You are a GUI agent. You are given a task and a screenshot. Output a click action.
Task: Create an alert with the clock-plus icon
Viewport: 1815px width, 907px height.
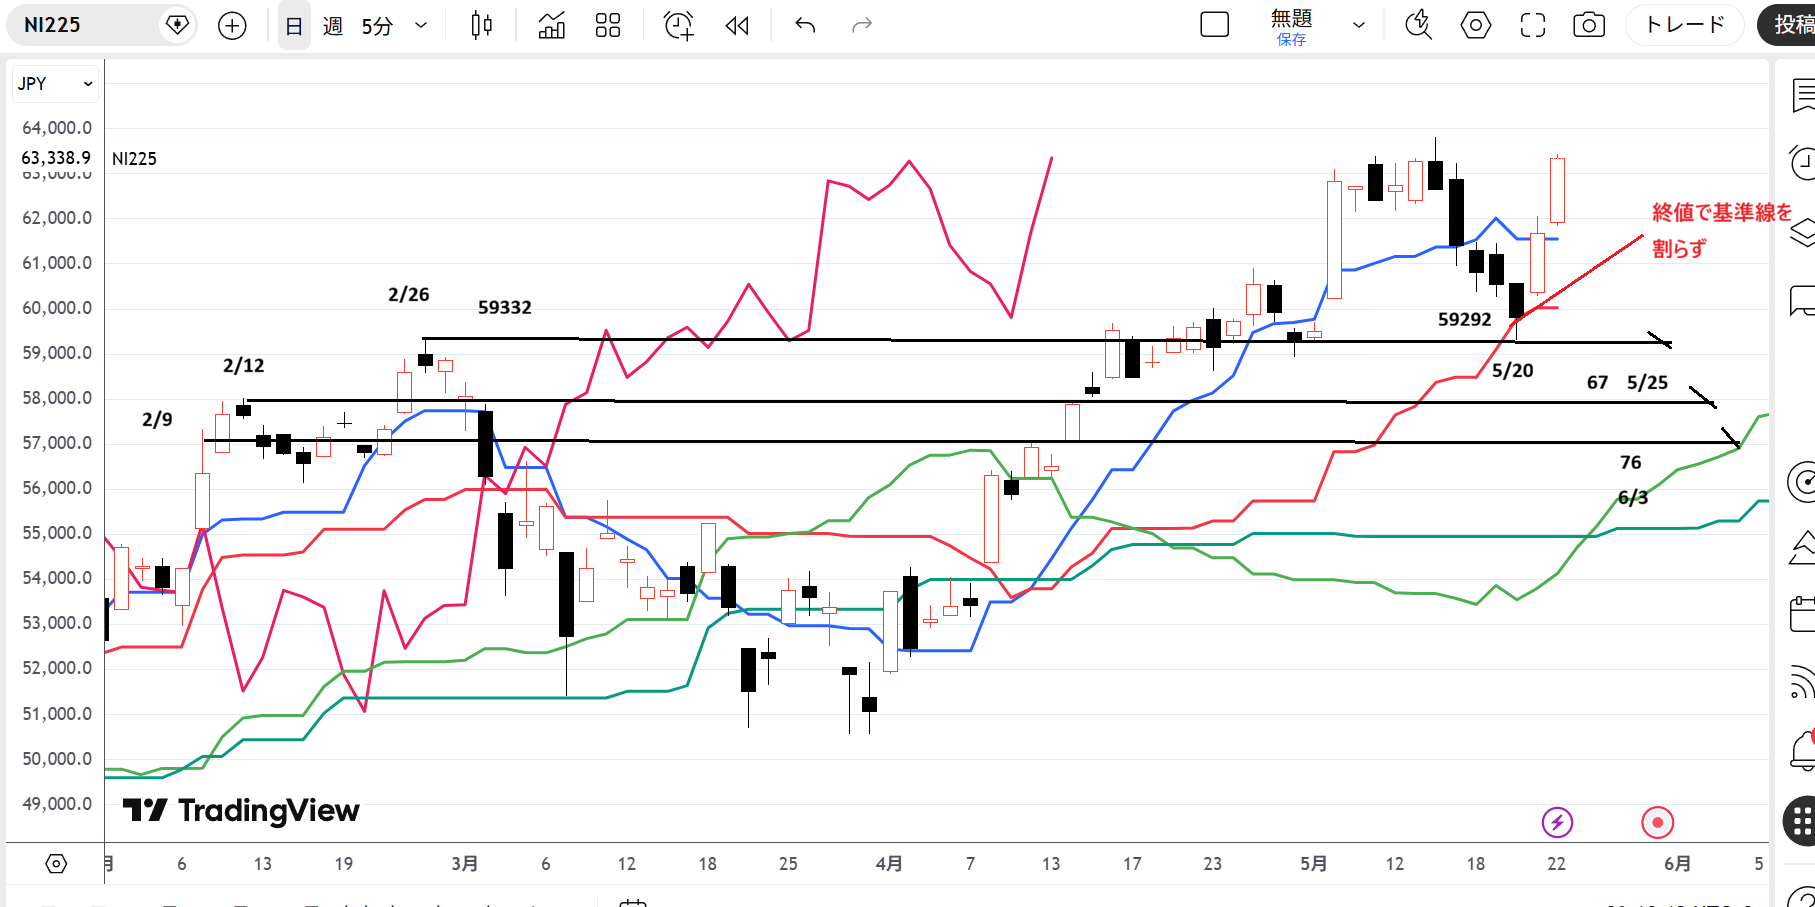click(x=679, y=26)
